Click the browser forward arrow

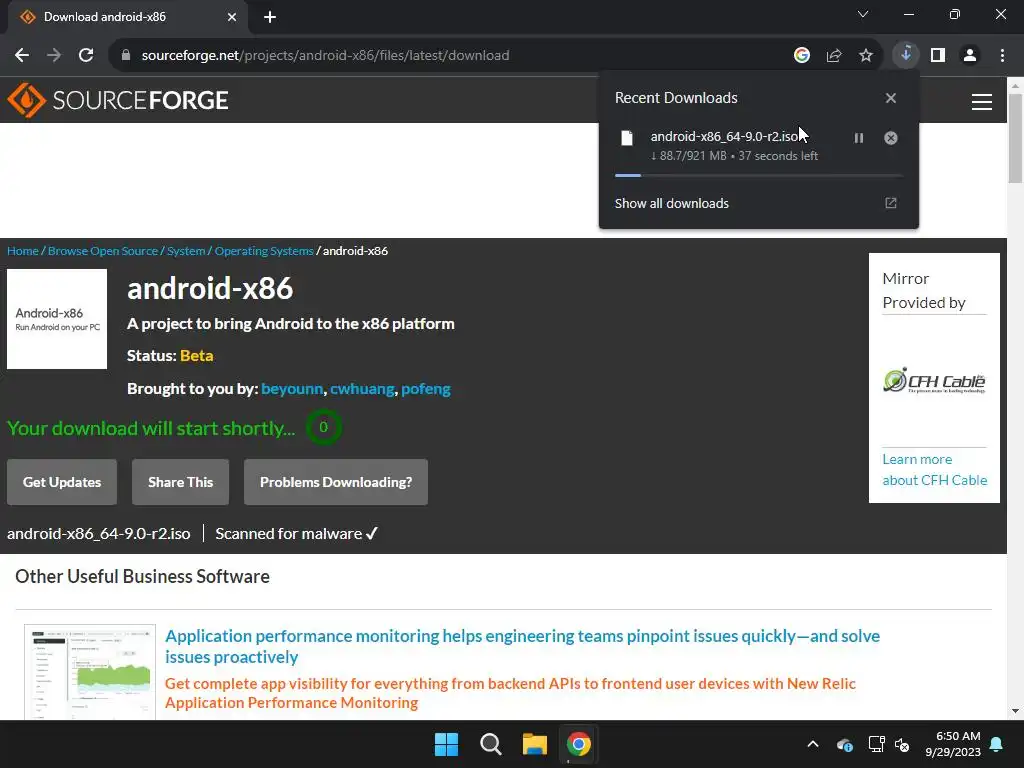[x=54, y=56]
